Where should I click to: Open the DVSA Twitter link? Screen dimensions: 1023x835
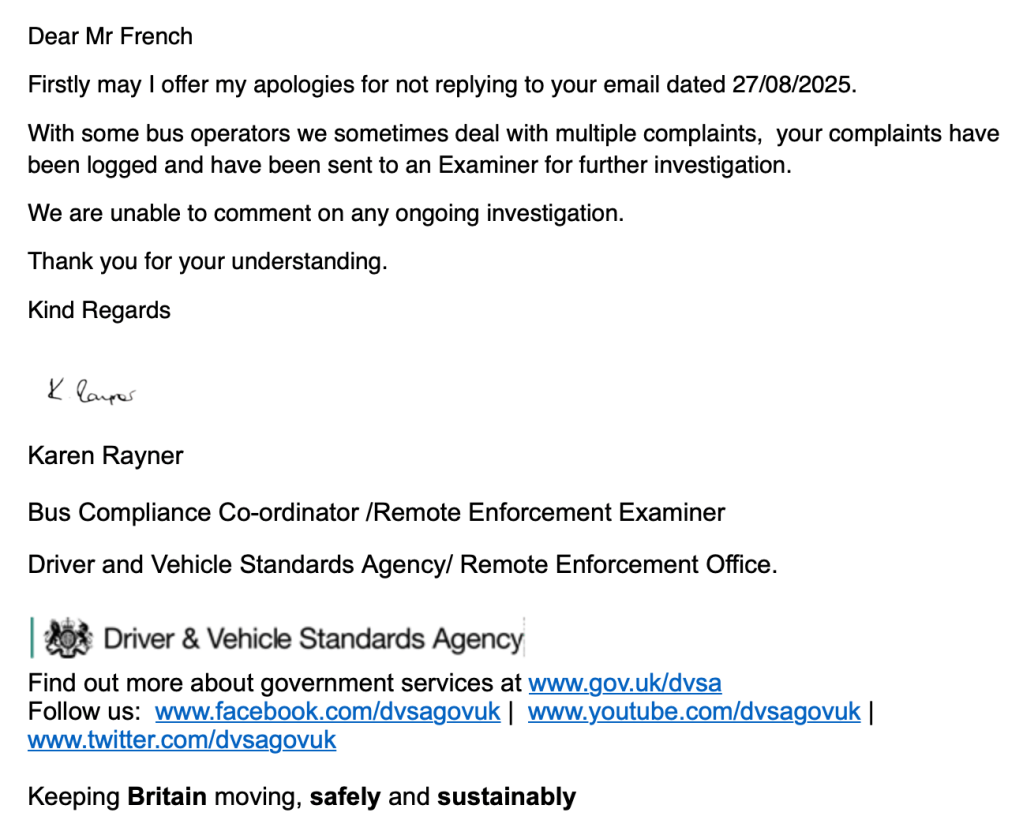(182, 740)
